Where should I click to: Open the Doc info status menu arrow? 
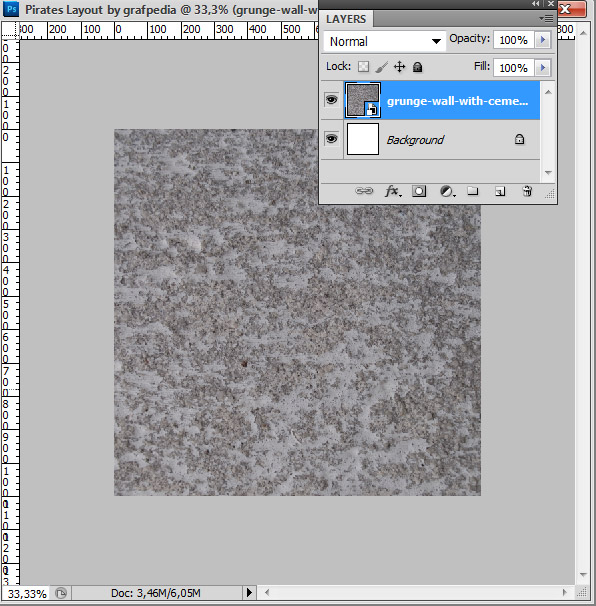pos(249,592)
